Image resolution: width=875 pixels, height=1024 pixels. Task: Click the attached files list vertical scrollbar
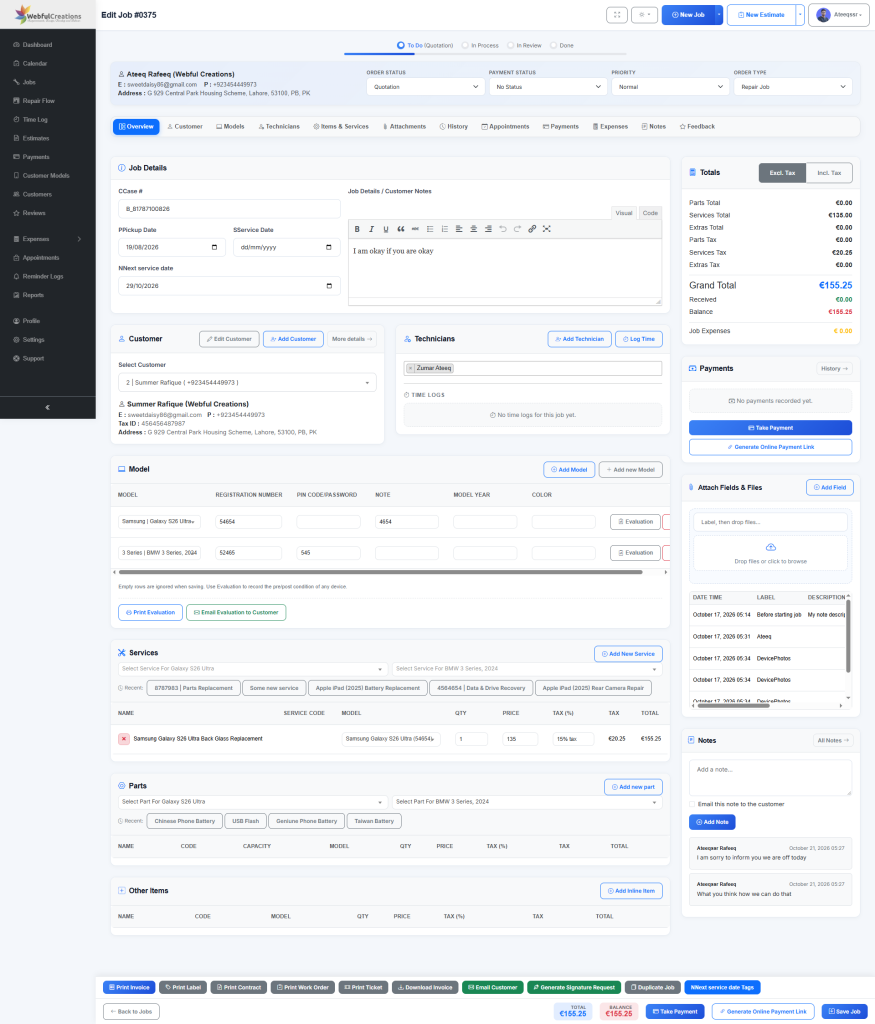(x=848, y=635)
